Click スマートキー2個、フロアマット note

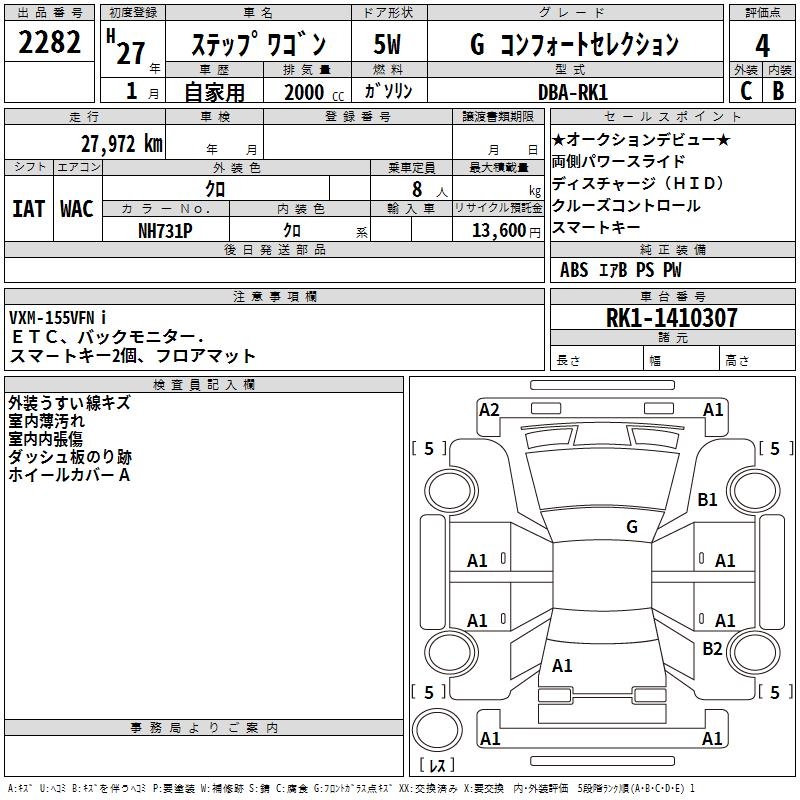coord(133,356)
